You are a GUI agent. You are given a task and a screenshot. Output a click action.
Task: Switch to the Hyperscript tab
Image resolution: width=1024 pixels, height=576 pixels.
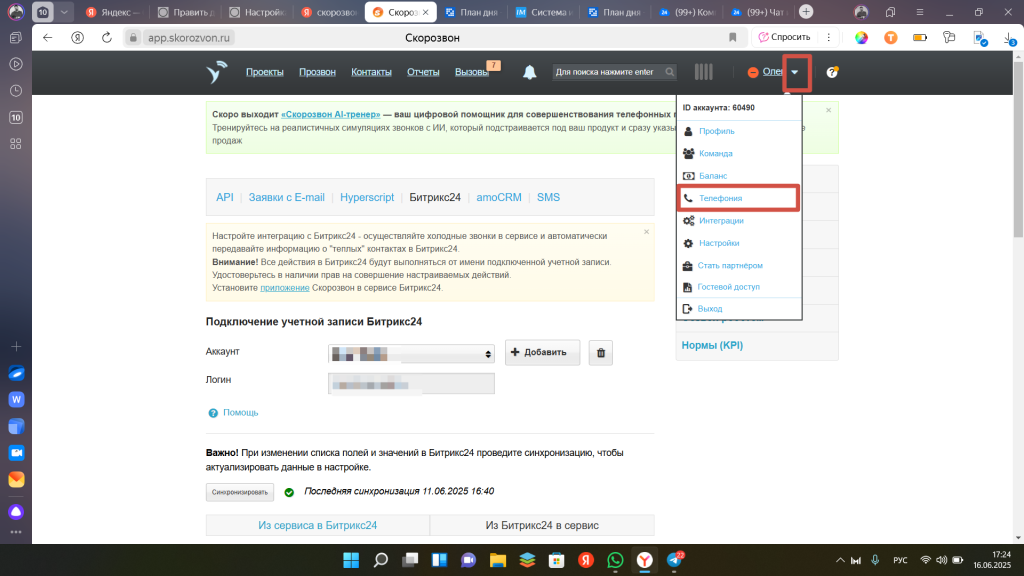367,197
